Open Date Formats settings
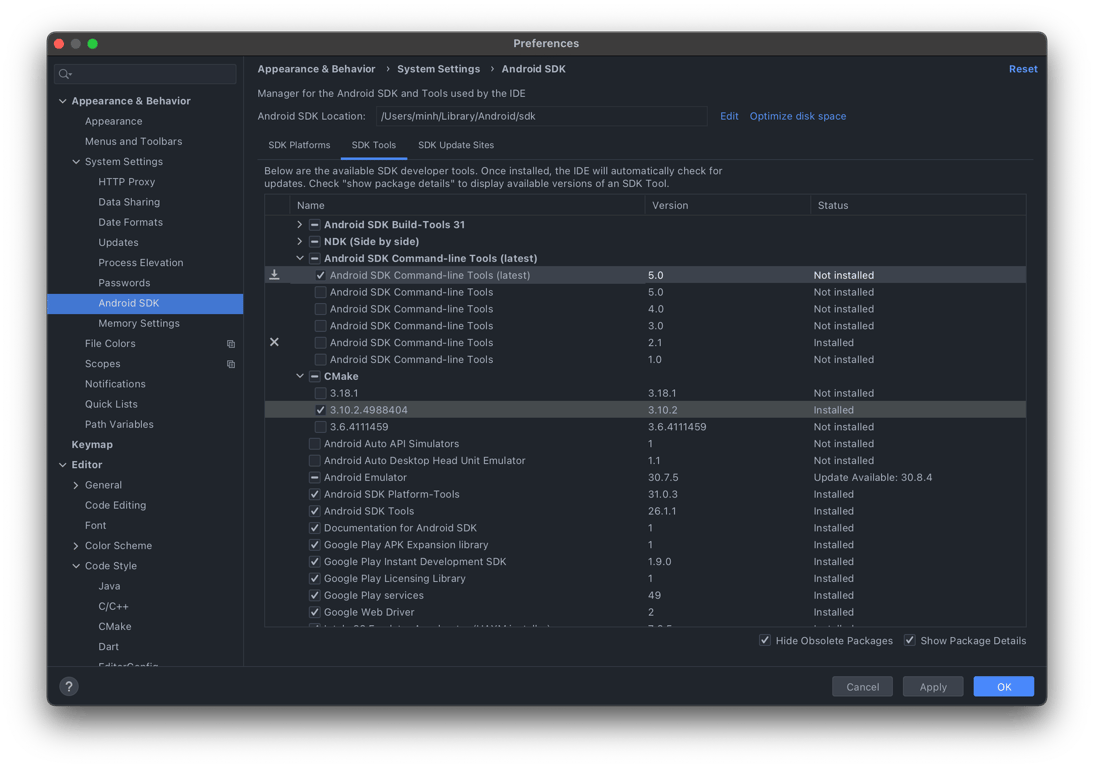Viewport: 1094px width, 768px height. click(130, 223)
